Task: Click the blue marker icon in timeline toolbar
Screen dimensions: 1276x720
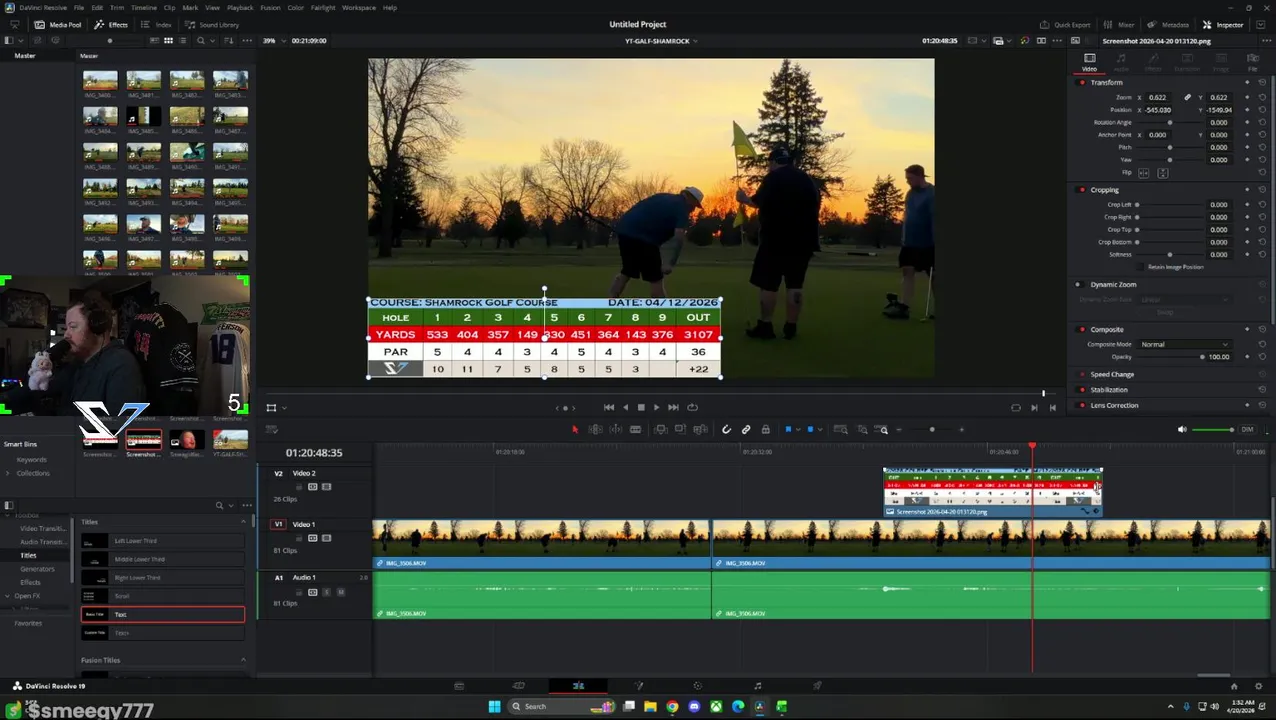Action: [x=810, y=430]
